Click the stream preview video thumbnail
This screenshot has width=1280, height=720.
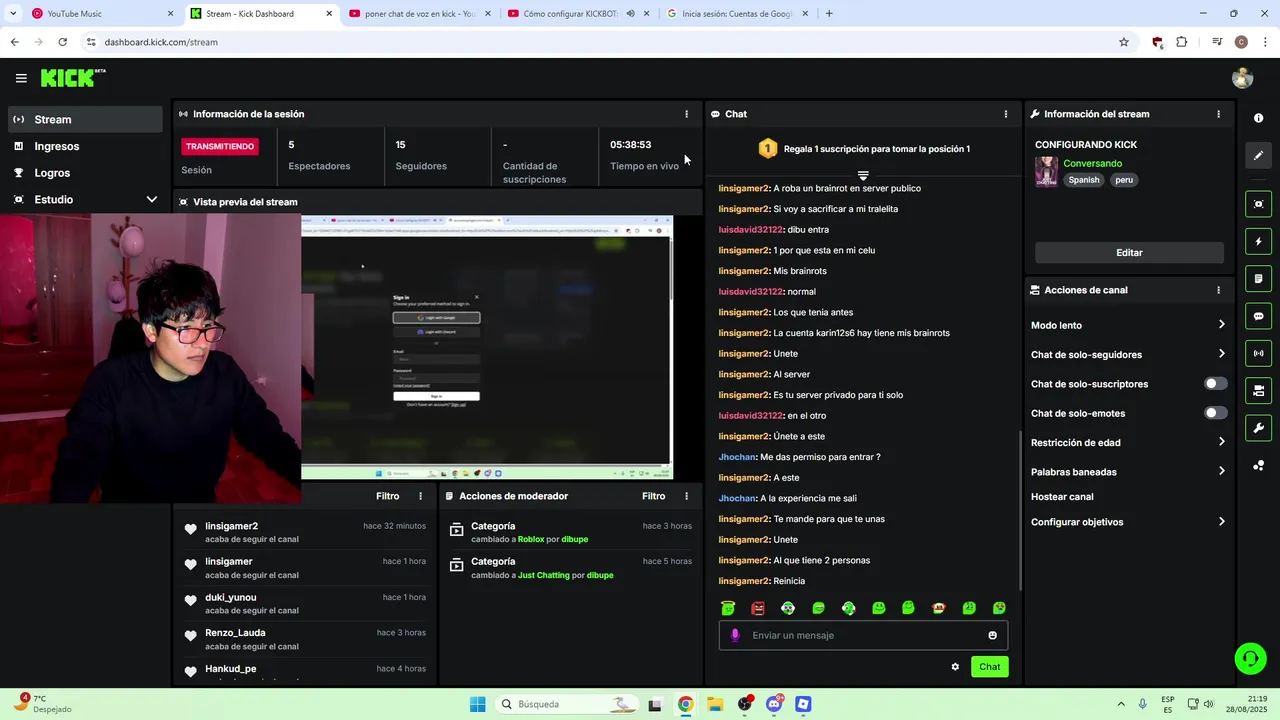click(x=487, y=347)
